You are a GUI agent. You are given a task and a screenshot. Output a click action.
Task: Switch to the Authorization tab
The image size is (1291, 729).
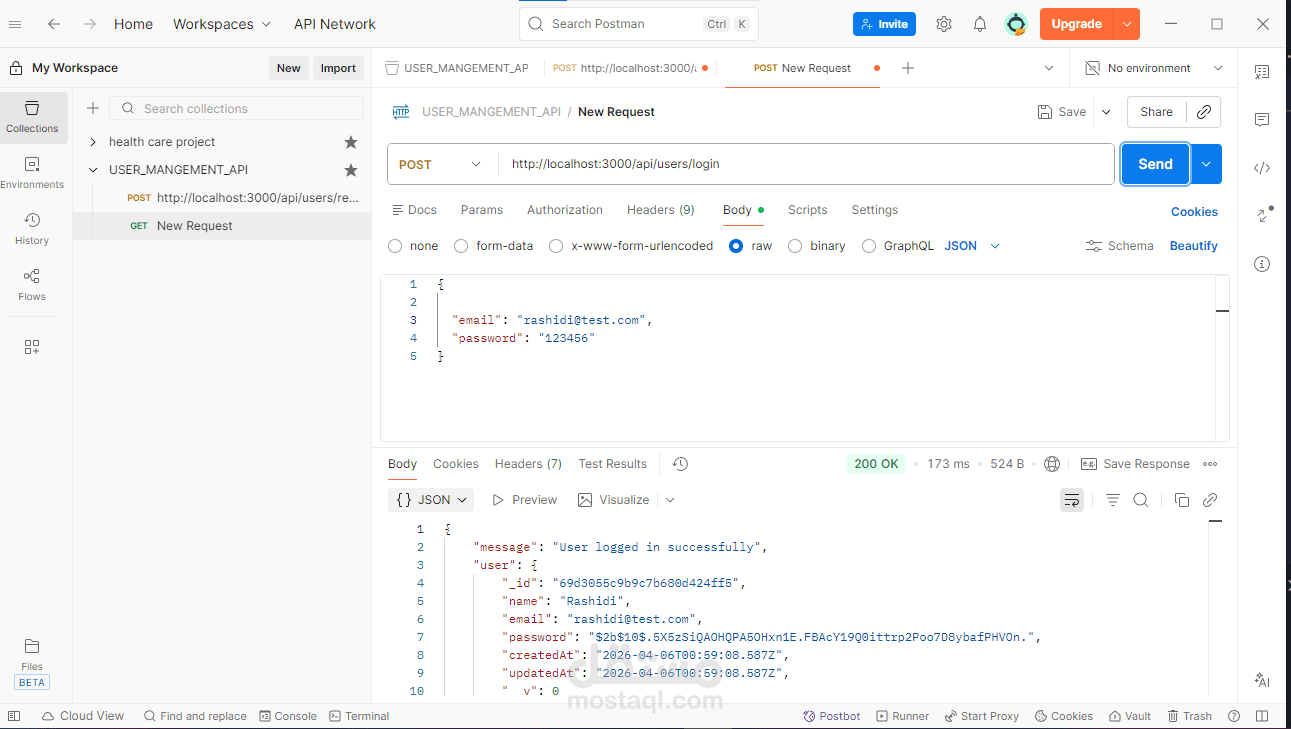[x=565, y=210]
